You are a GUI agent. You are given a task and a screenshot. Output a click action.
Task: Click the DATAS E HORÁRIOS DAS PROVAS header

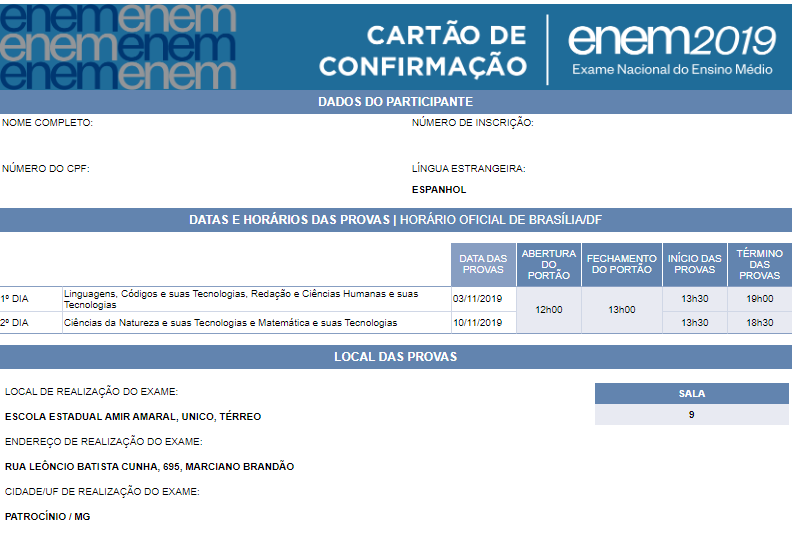coord(395,220)
